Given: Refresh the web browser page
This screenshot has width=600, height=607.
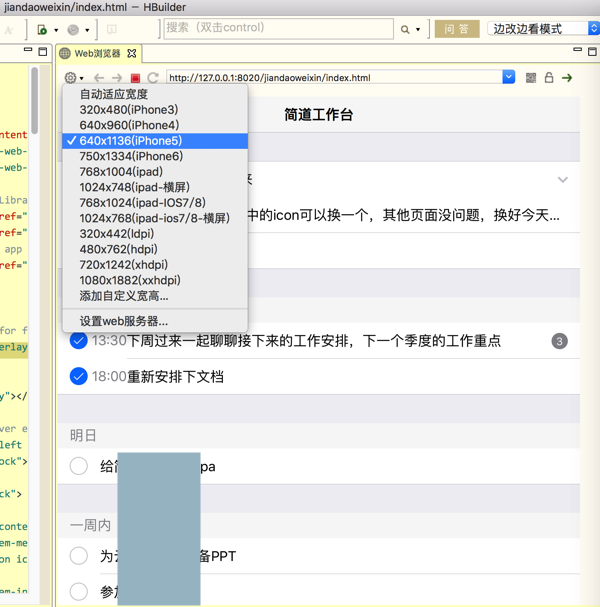Looking at the screenshot, I should tap(153, 78).
